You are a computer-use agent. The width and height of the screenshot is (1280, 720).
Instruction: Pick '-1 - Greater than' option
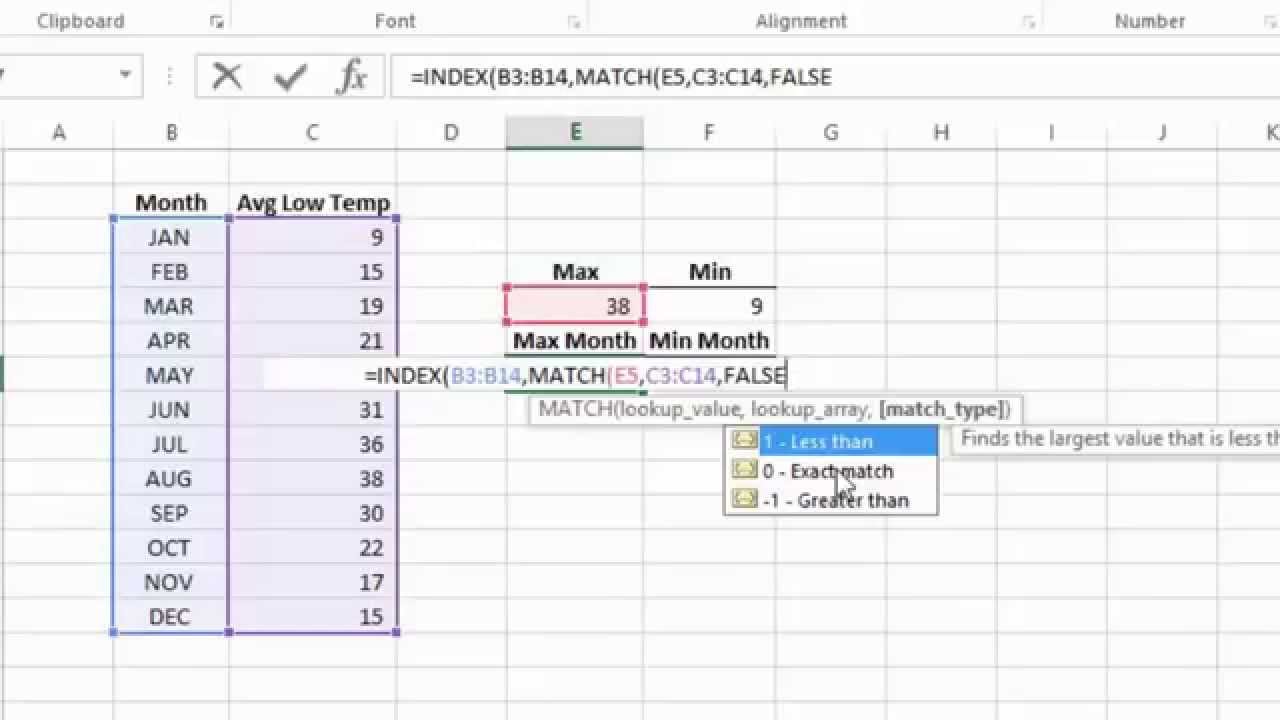point(831,500)
